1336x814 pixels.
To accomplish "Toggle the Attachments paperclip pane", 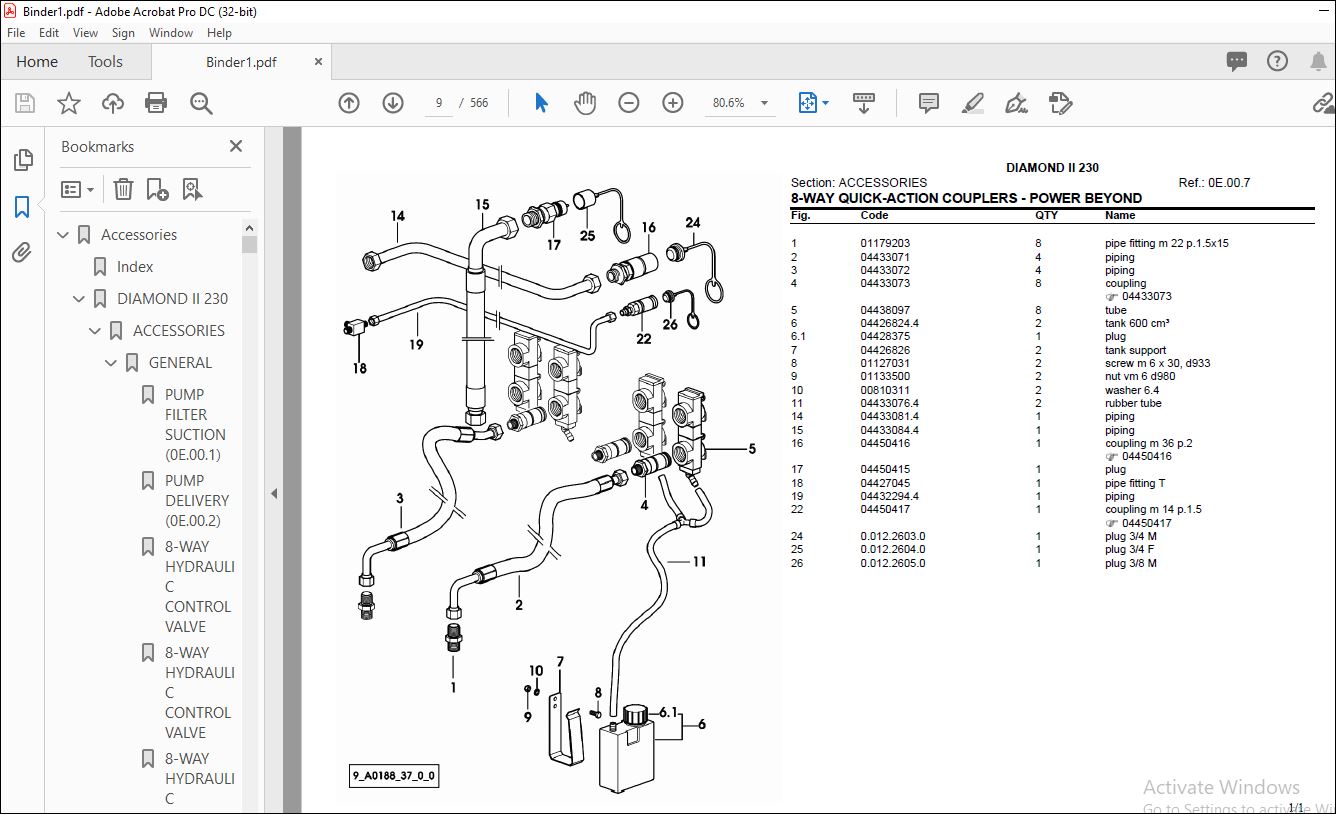I will click(x=22, y=253).
